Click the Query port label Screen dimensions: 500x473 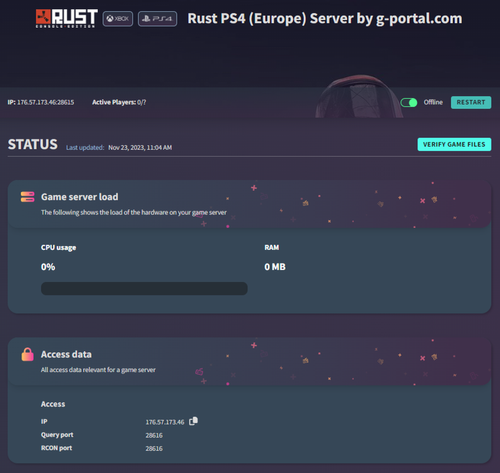click(57, 435)
